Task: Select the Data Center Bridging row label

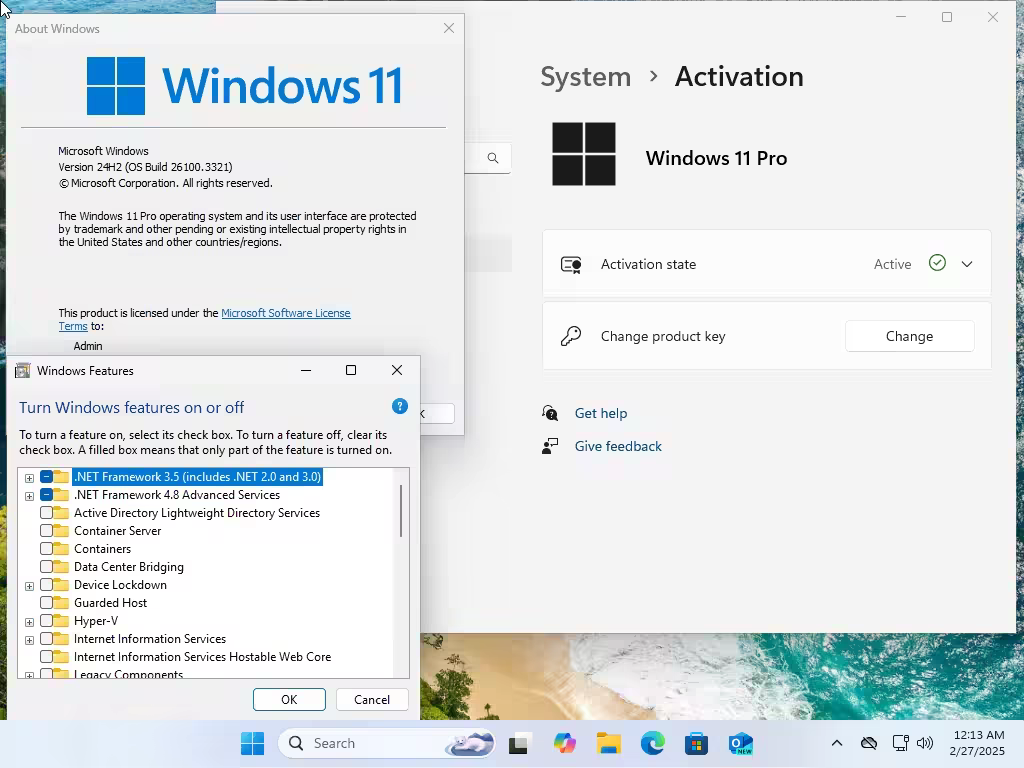Action: coord(129,567)
